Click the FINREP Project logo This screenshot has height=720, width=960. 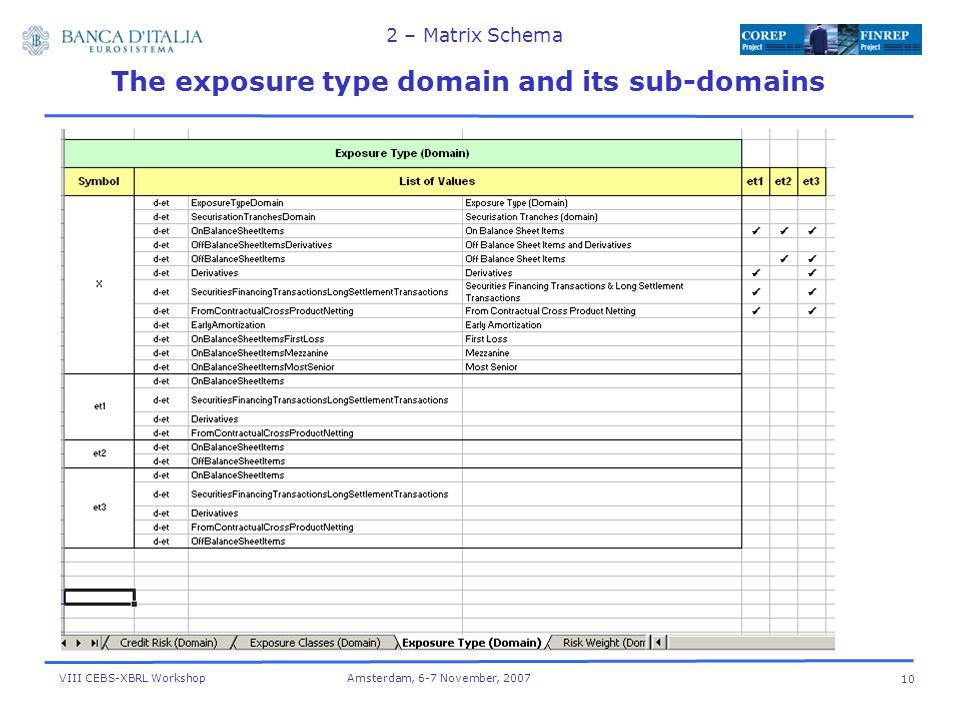[x=888, y=39]
